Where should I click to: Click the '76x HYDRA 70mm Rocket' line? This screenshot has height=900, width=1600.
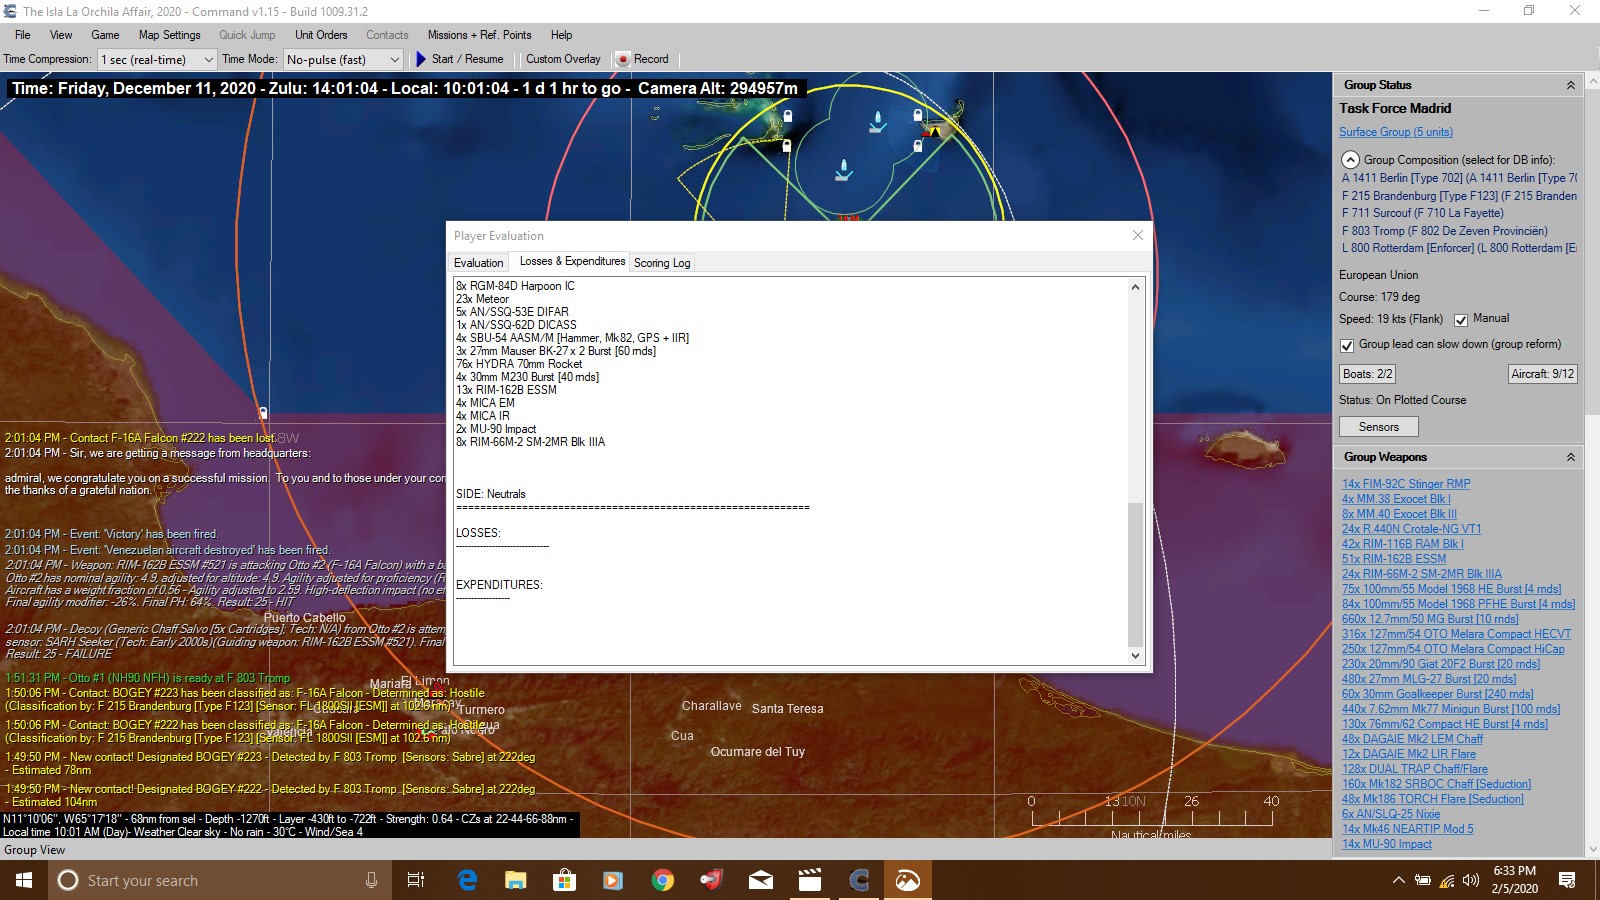(x=519, y=364)
